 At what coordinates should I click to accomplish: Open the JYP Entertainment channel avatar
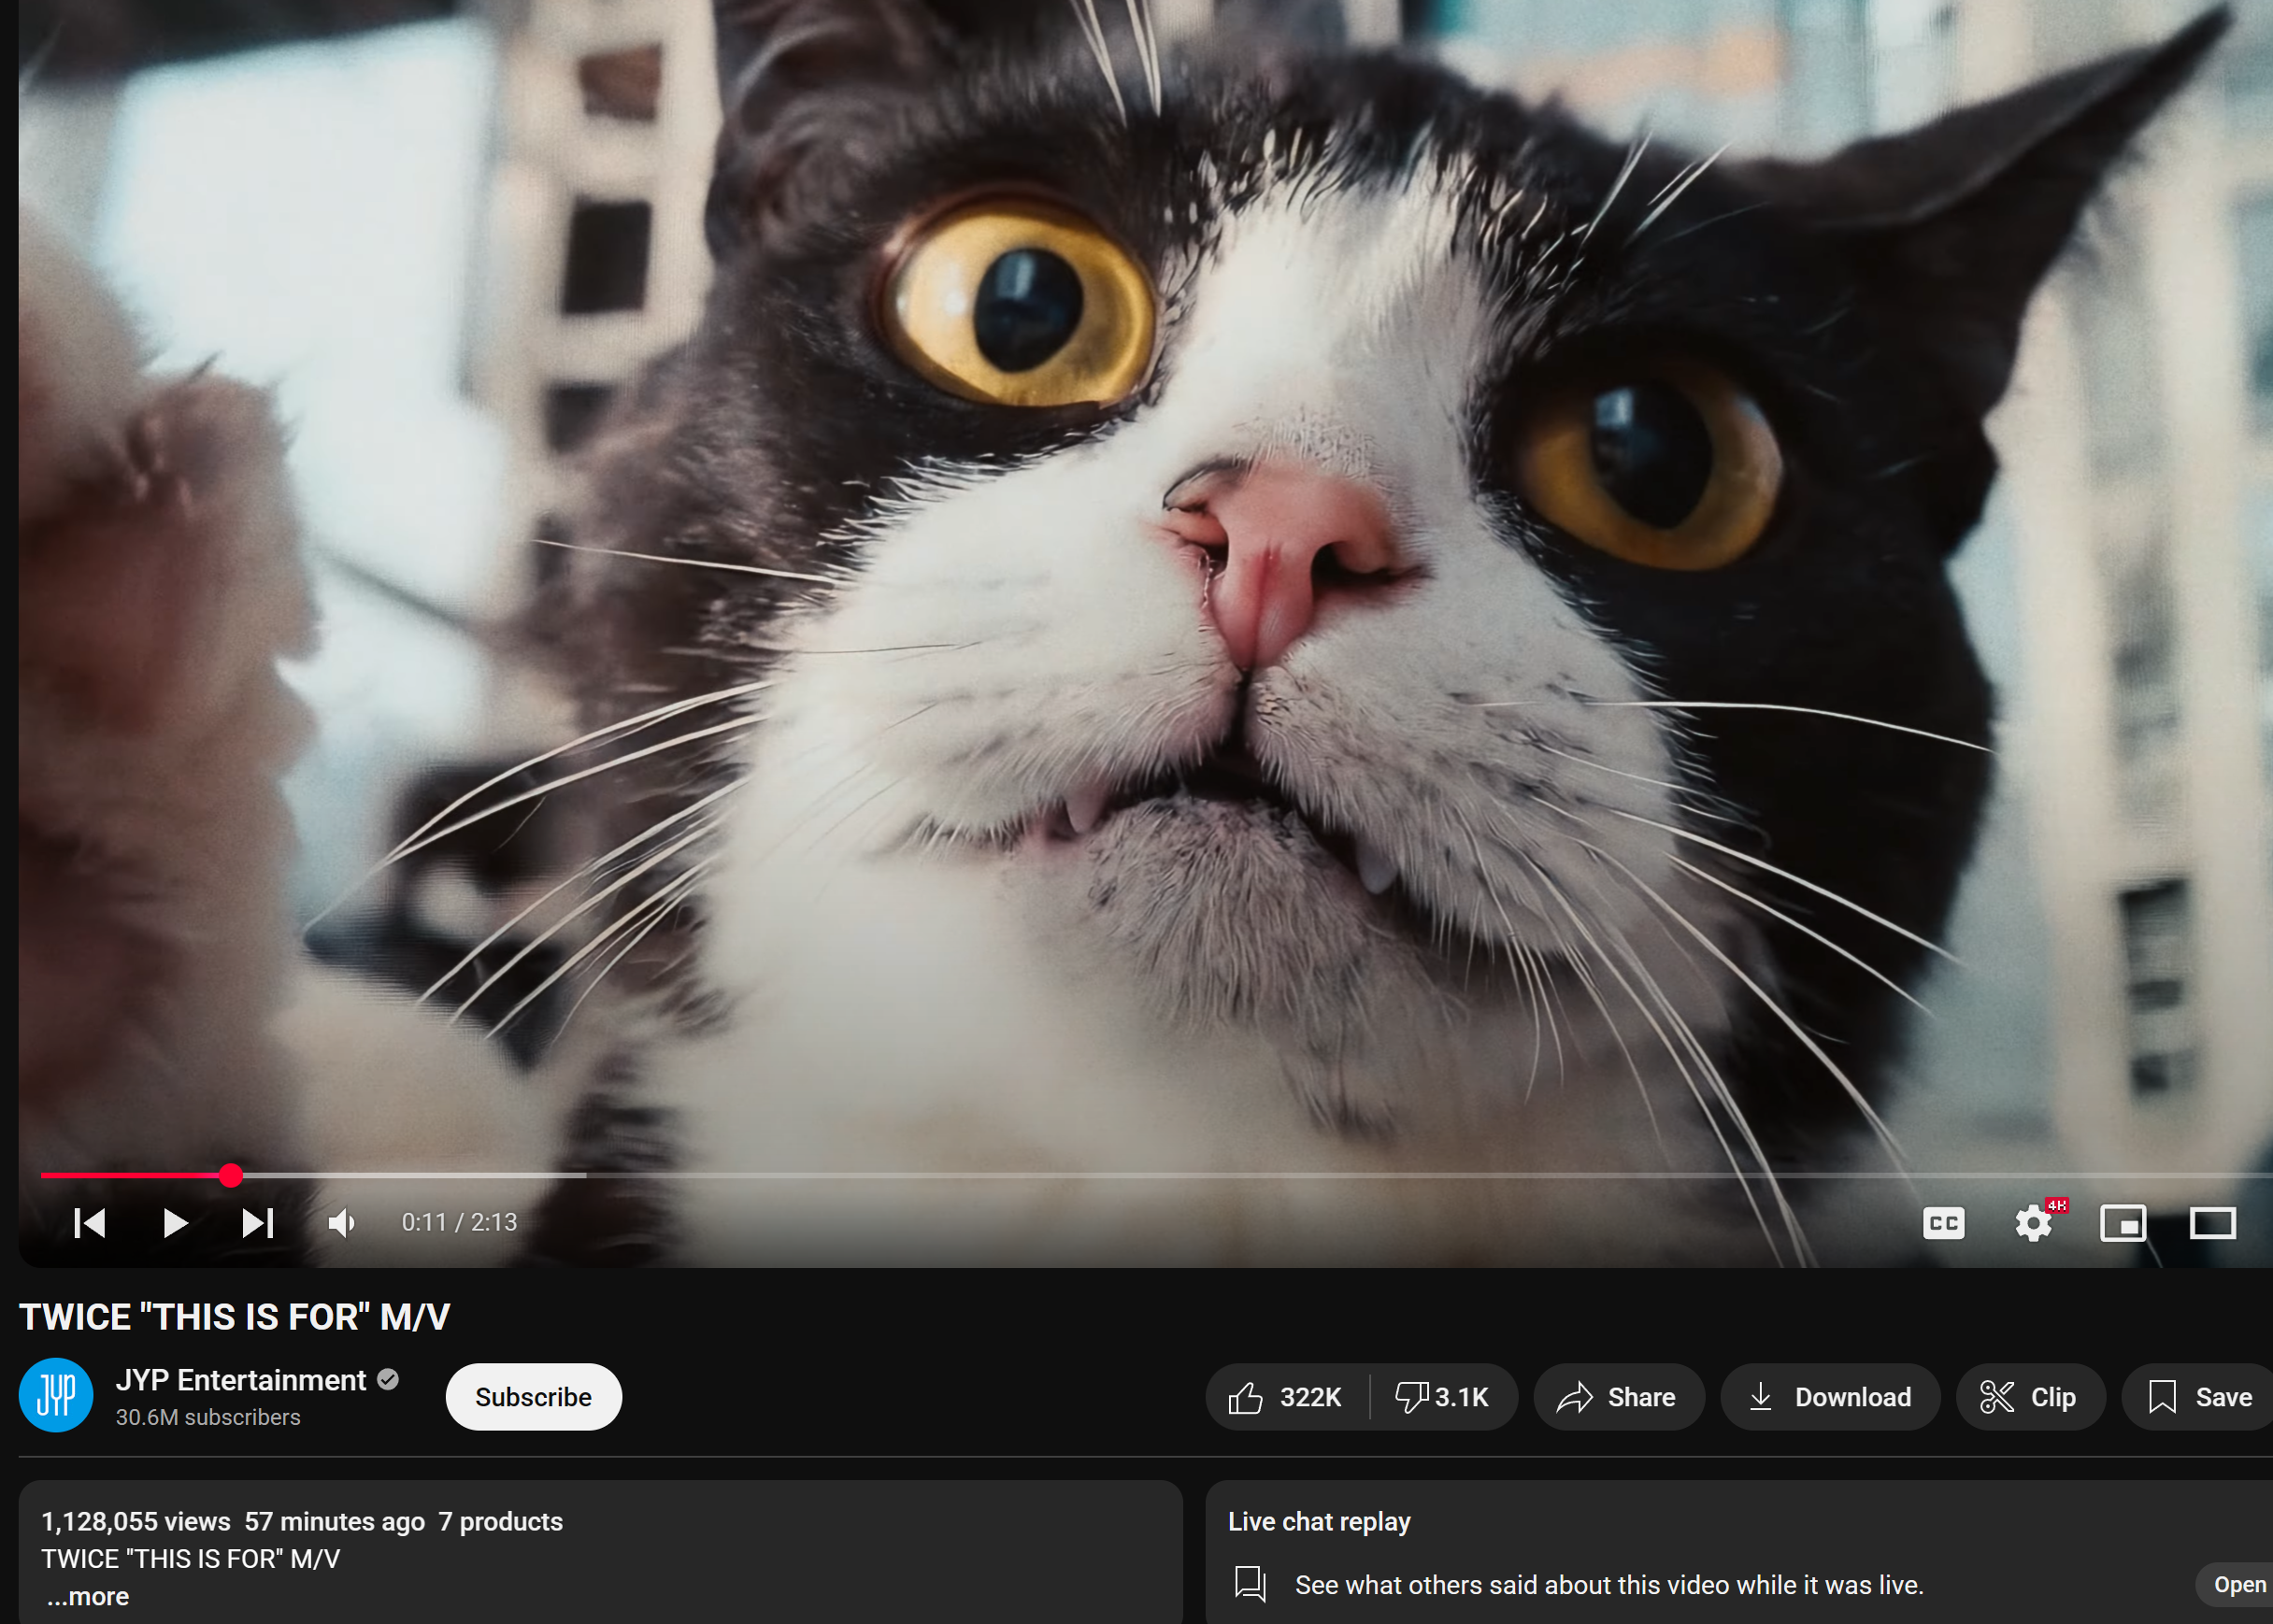(x=56, y=1395)
